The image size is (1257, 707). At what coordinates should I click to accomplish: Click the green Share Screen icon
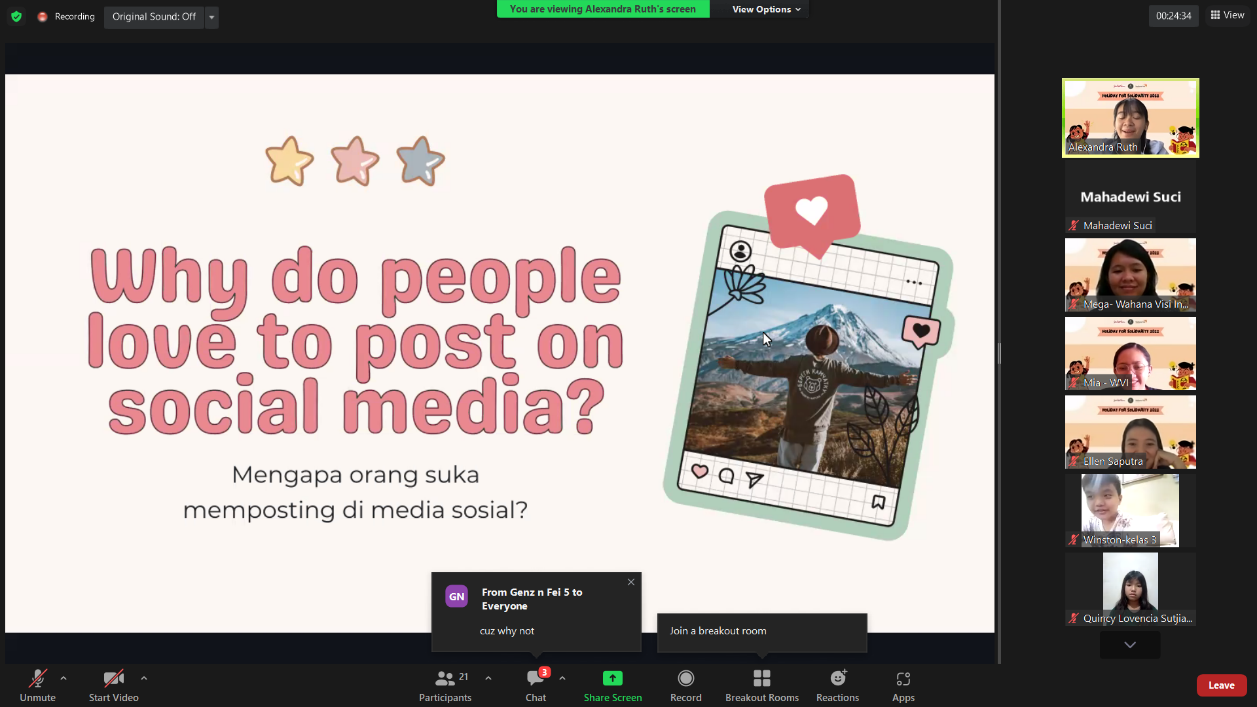(612, 679)
